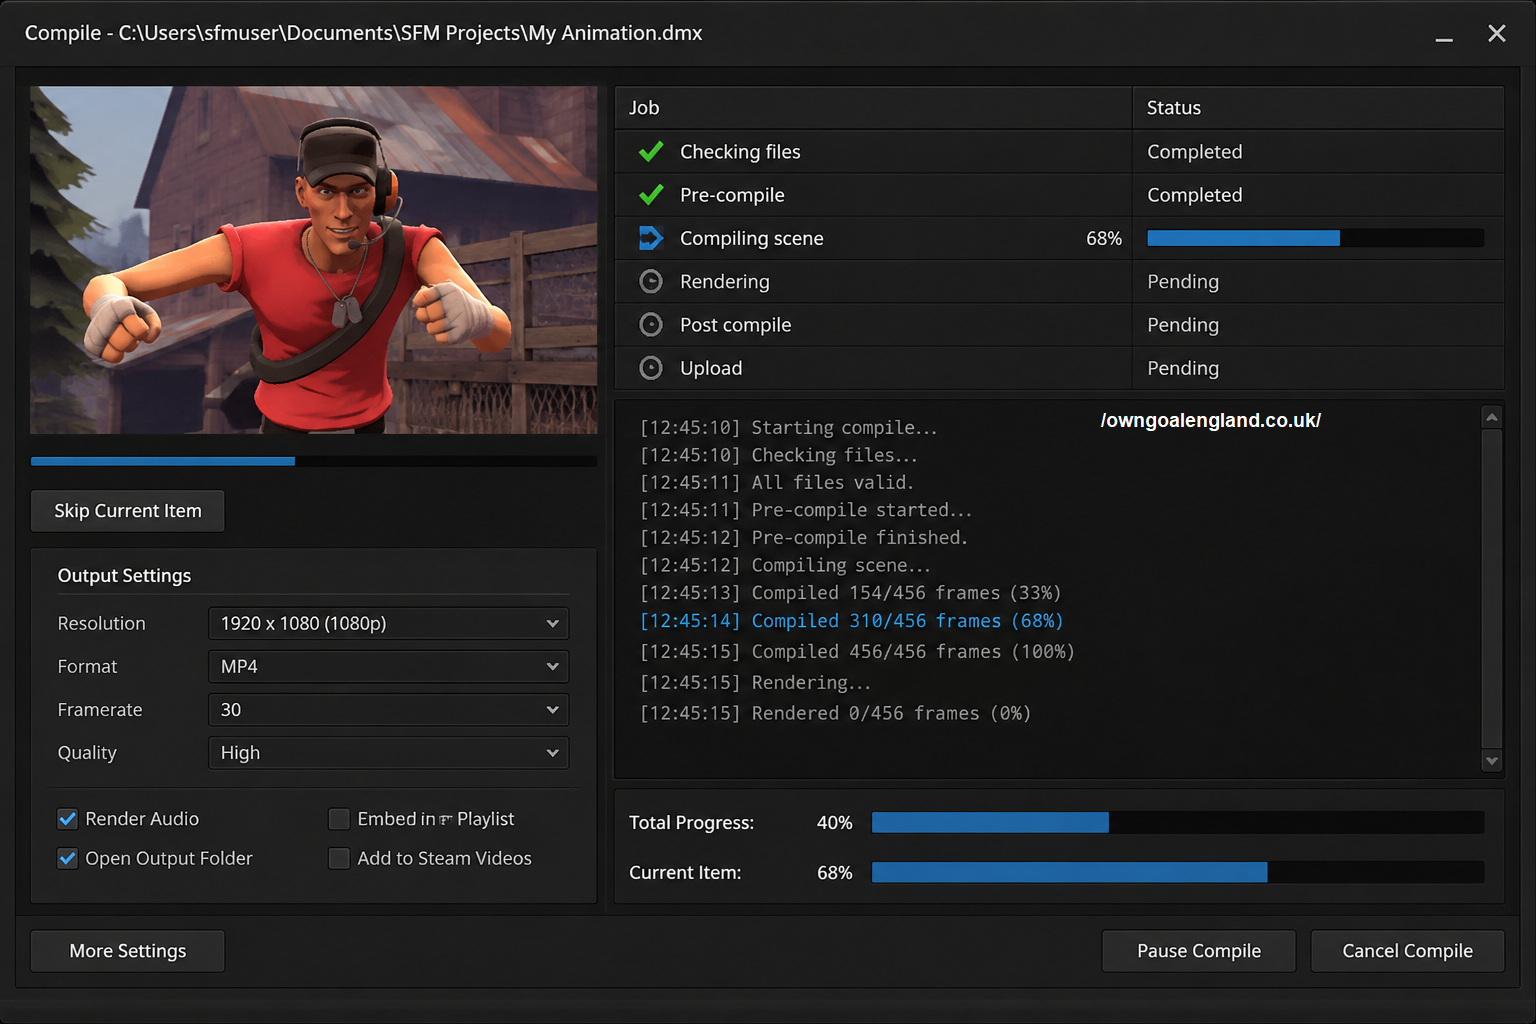Click the Job column header
The width and height of the screenshot is (1536, 1024).
point(873,108)
